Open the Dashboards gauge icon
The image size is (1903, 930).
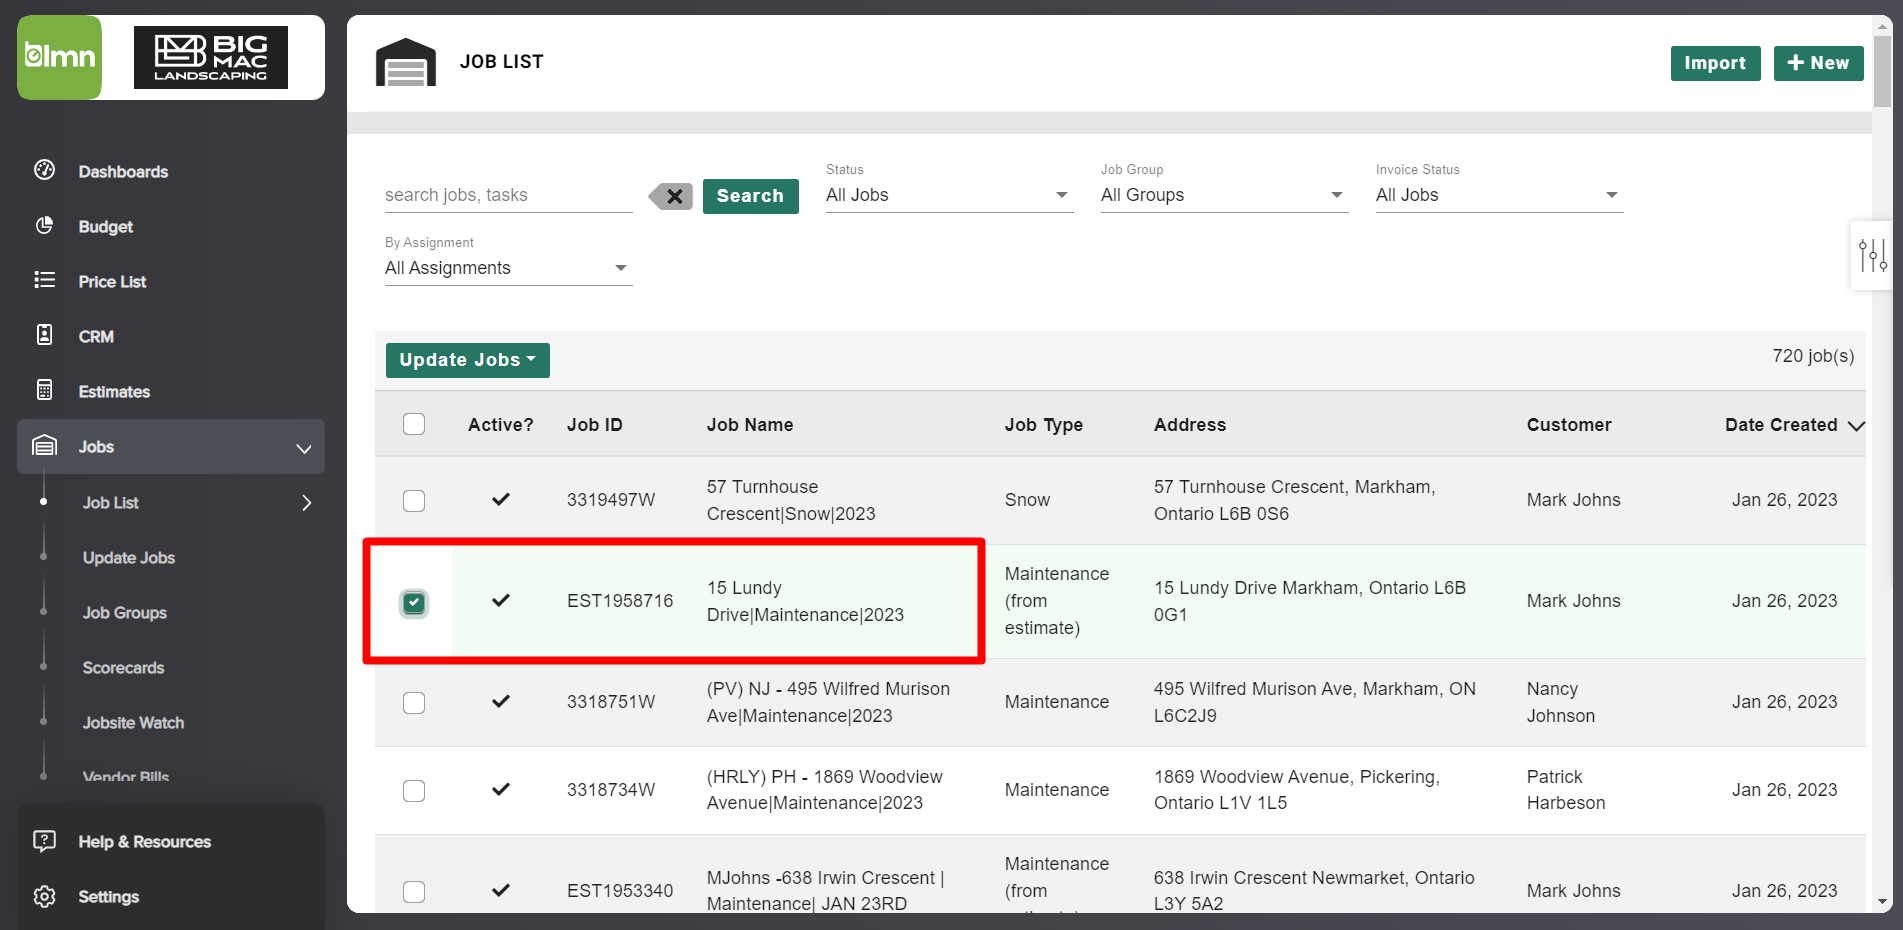[x=44, y=170]
